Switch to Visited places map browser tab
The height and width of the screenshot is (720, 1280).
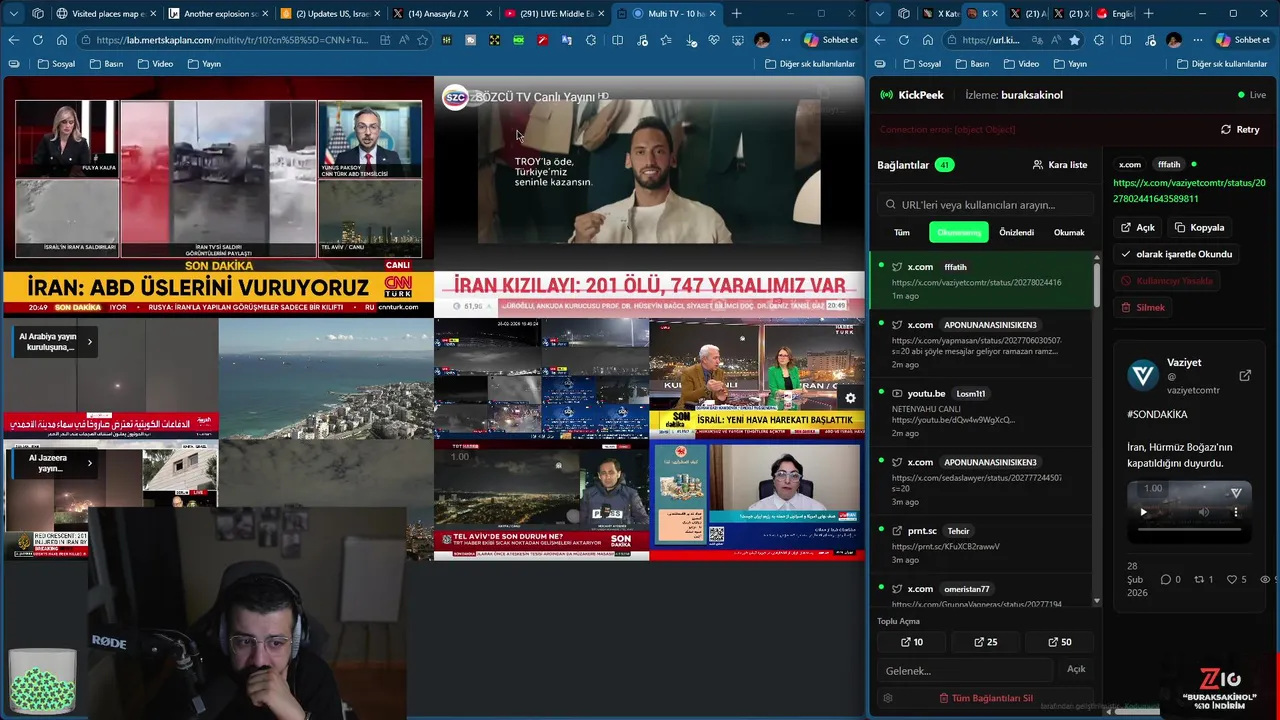pos(106,14)
